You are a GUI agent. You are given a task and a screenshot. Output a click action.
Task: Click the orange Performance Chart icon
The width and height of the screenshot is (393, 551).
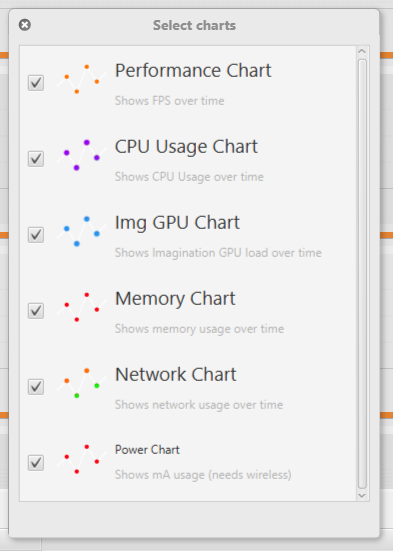(82, 79)
